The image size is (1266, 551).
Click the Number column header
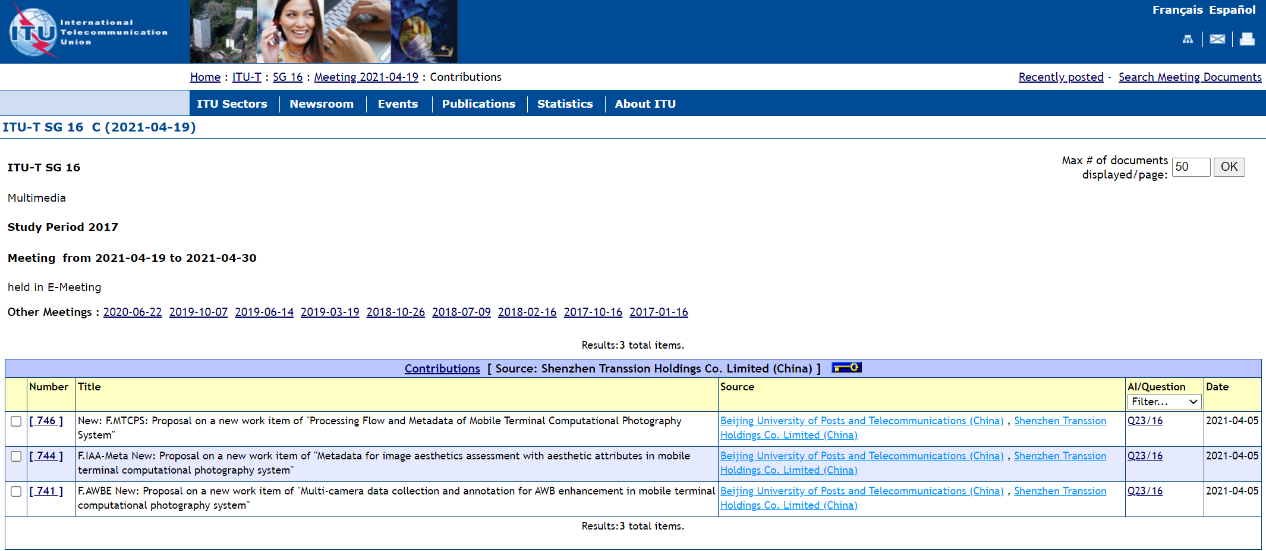(x=49, y=387)
